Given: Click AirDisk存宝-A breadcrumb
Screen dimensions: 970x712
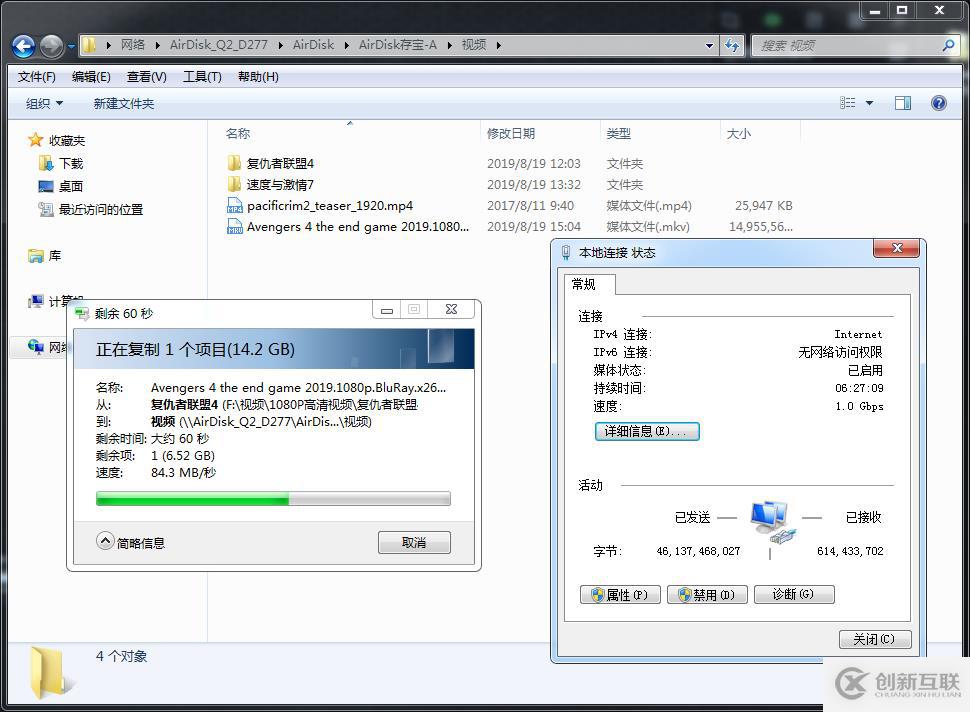Looking at the screenshot, I should (x=398, y=45).
